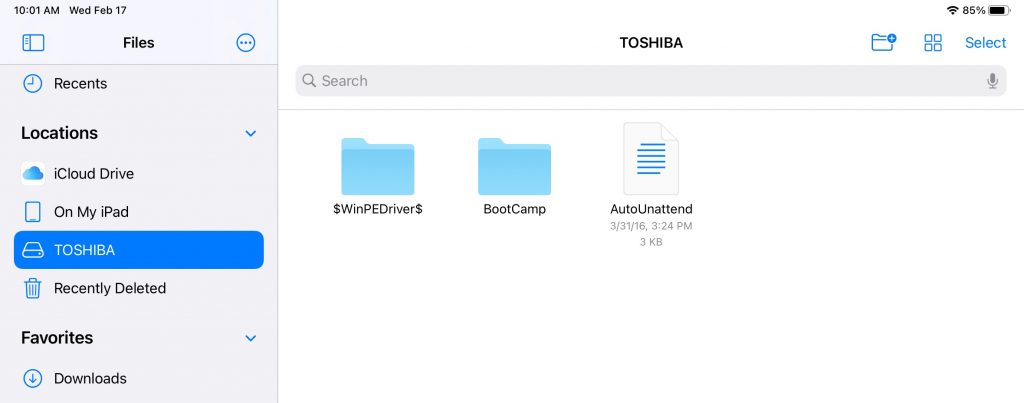Screen dimensions: 1024x403
Task: Open Recents in the sidebar
Action: pyautogui.click(x=138, y=84)
